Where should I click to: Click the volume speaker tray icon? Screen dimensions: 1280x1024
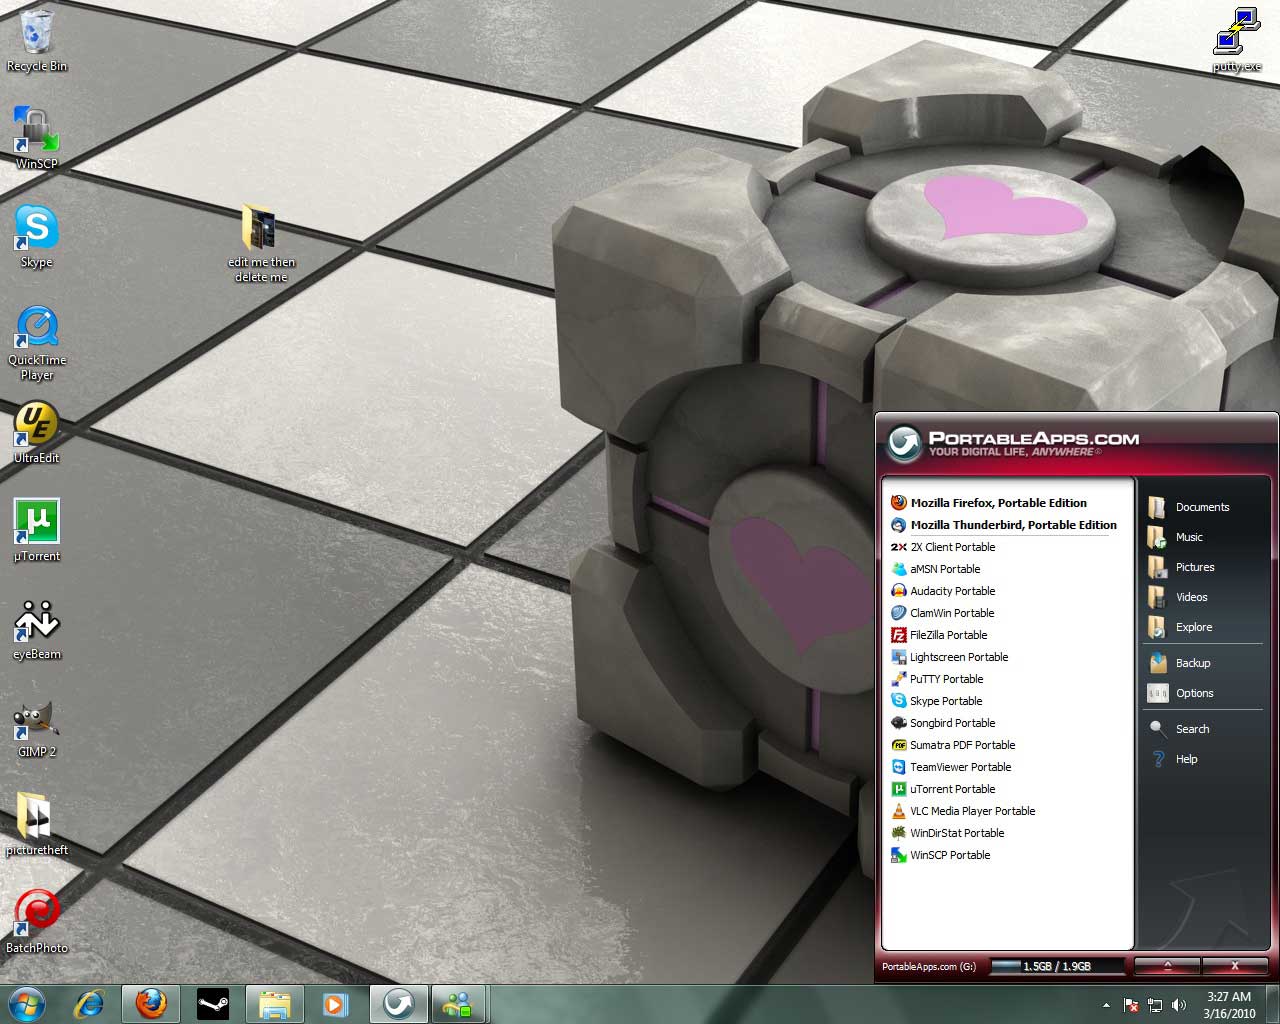1179,1005
